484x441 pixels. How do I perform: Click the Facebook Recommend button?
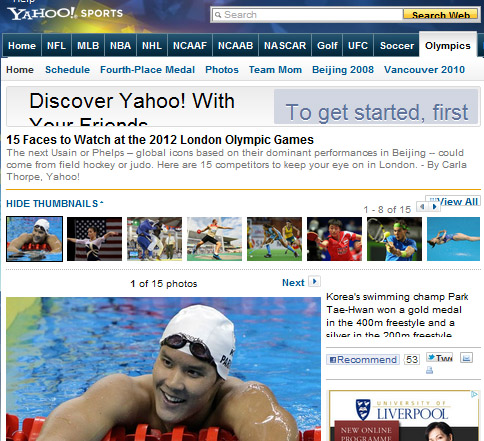[363, 359]
